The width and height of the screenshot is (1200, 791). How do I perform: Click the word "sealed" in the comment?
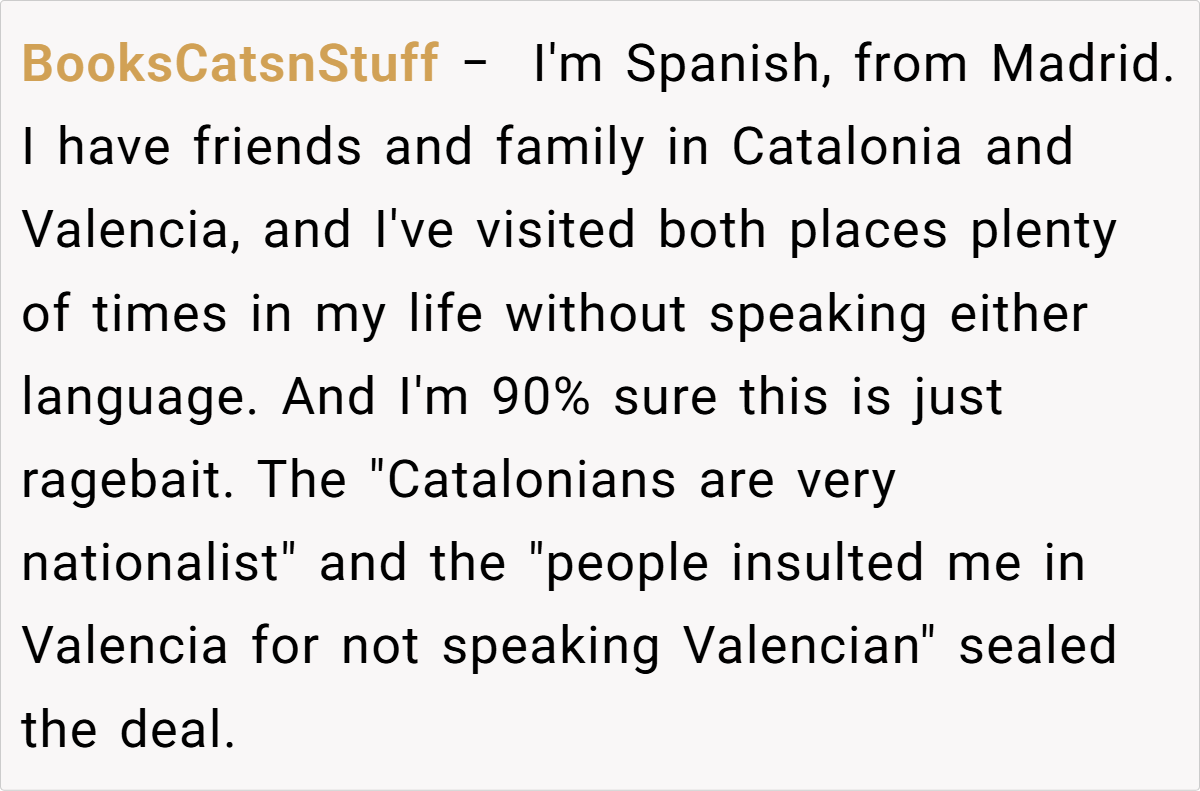(1037, 646)
